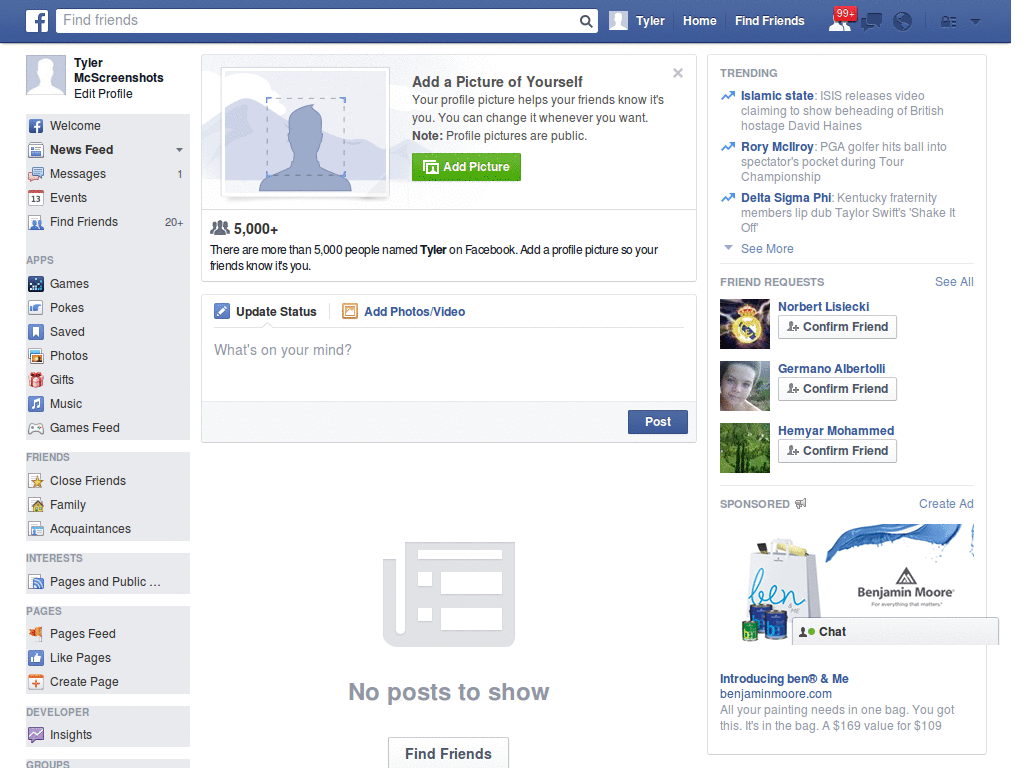Screen dimensions: 1024x768
Task: Select the Update Status tab
Action: [x=266, y=312]
